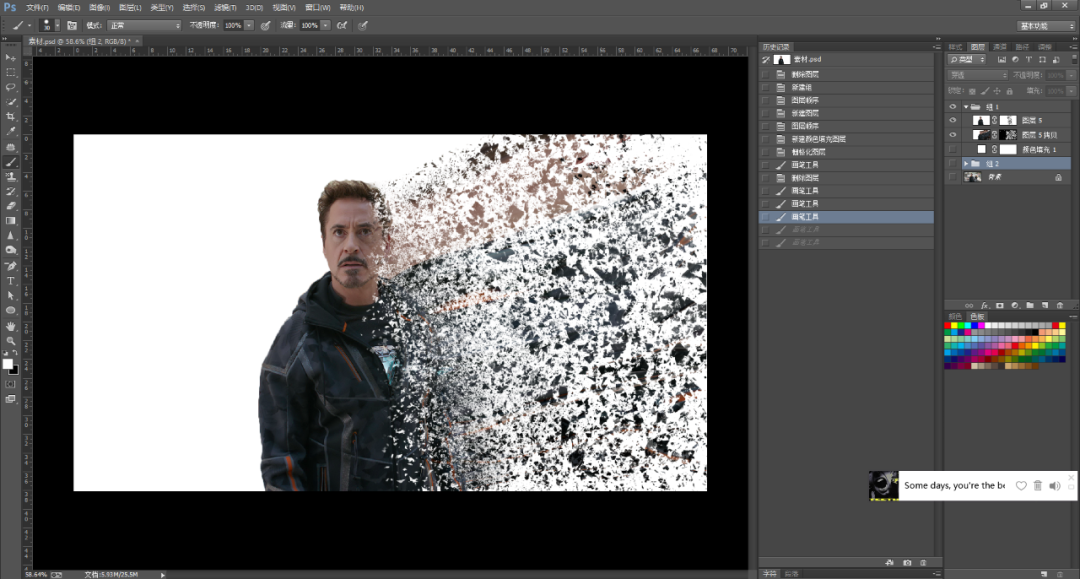
Task: Select the 素材.psd snapshot in History
Action: pos(846,59)
